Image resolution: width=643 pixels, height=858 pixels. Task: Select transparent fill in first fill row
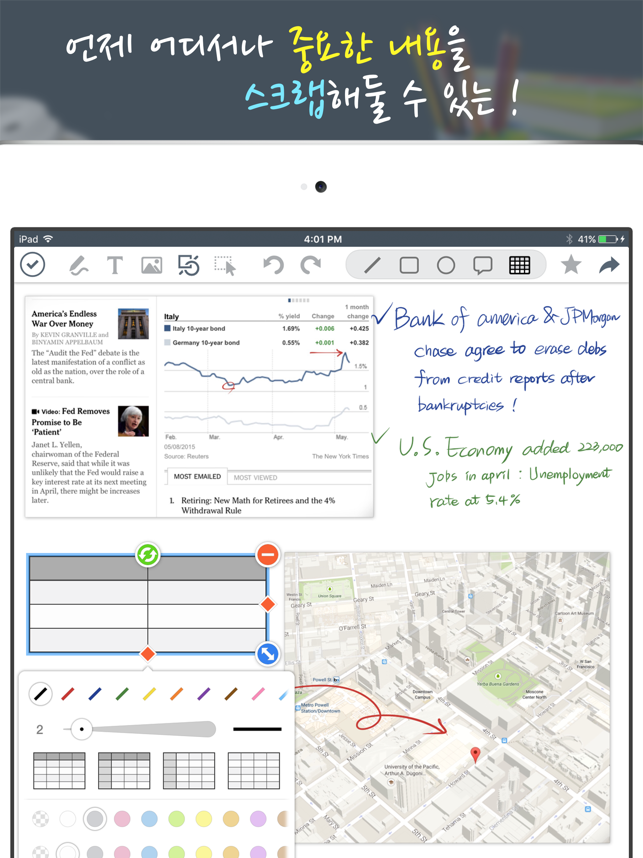40,819
